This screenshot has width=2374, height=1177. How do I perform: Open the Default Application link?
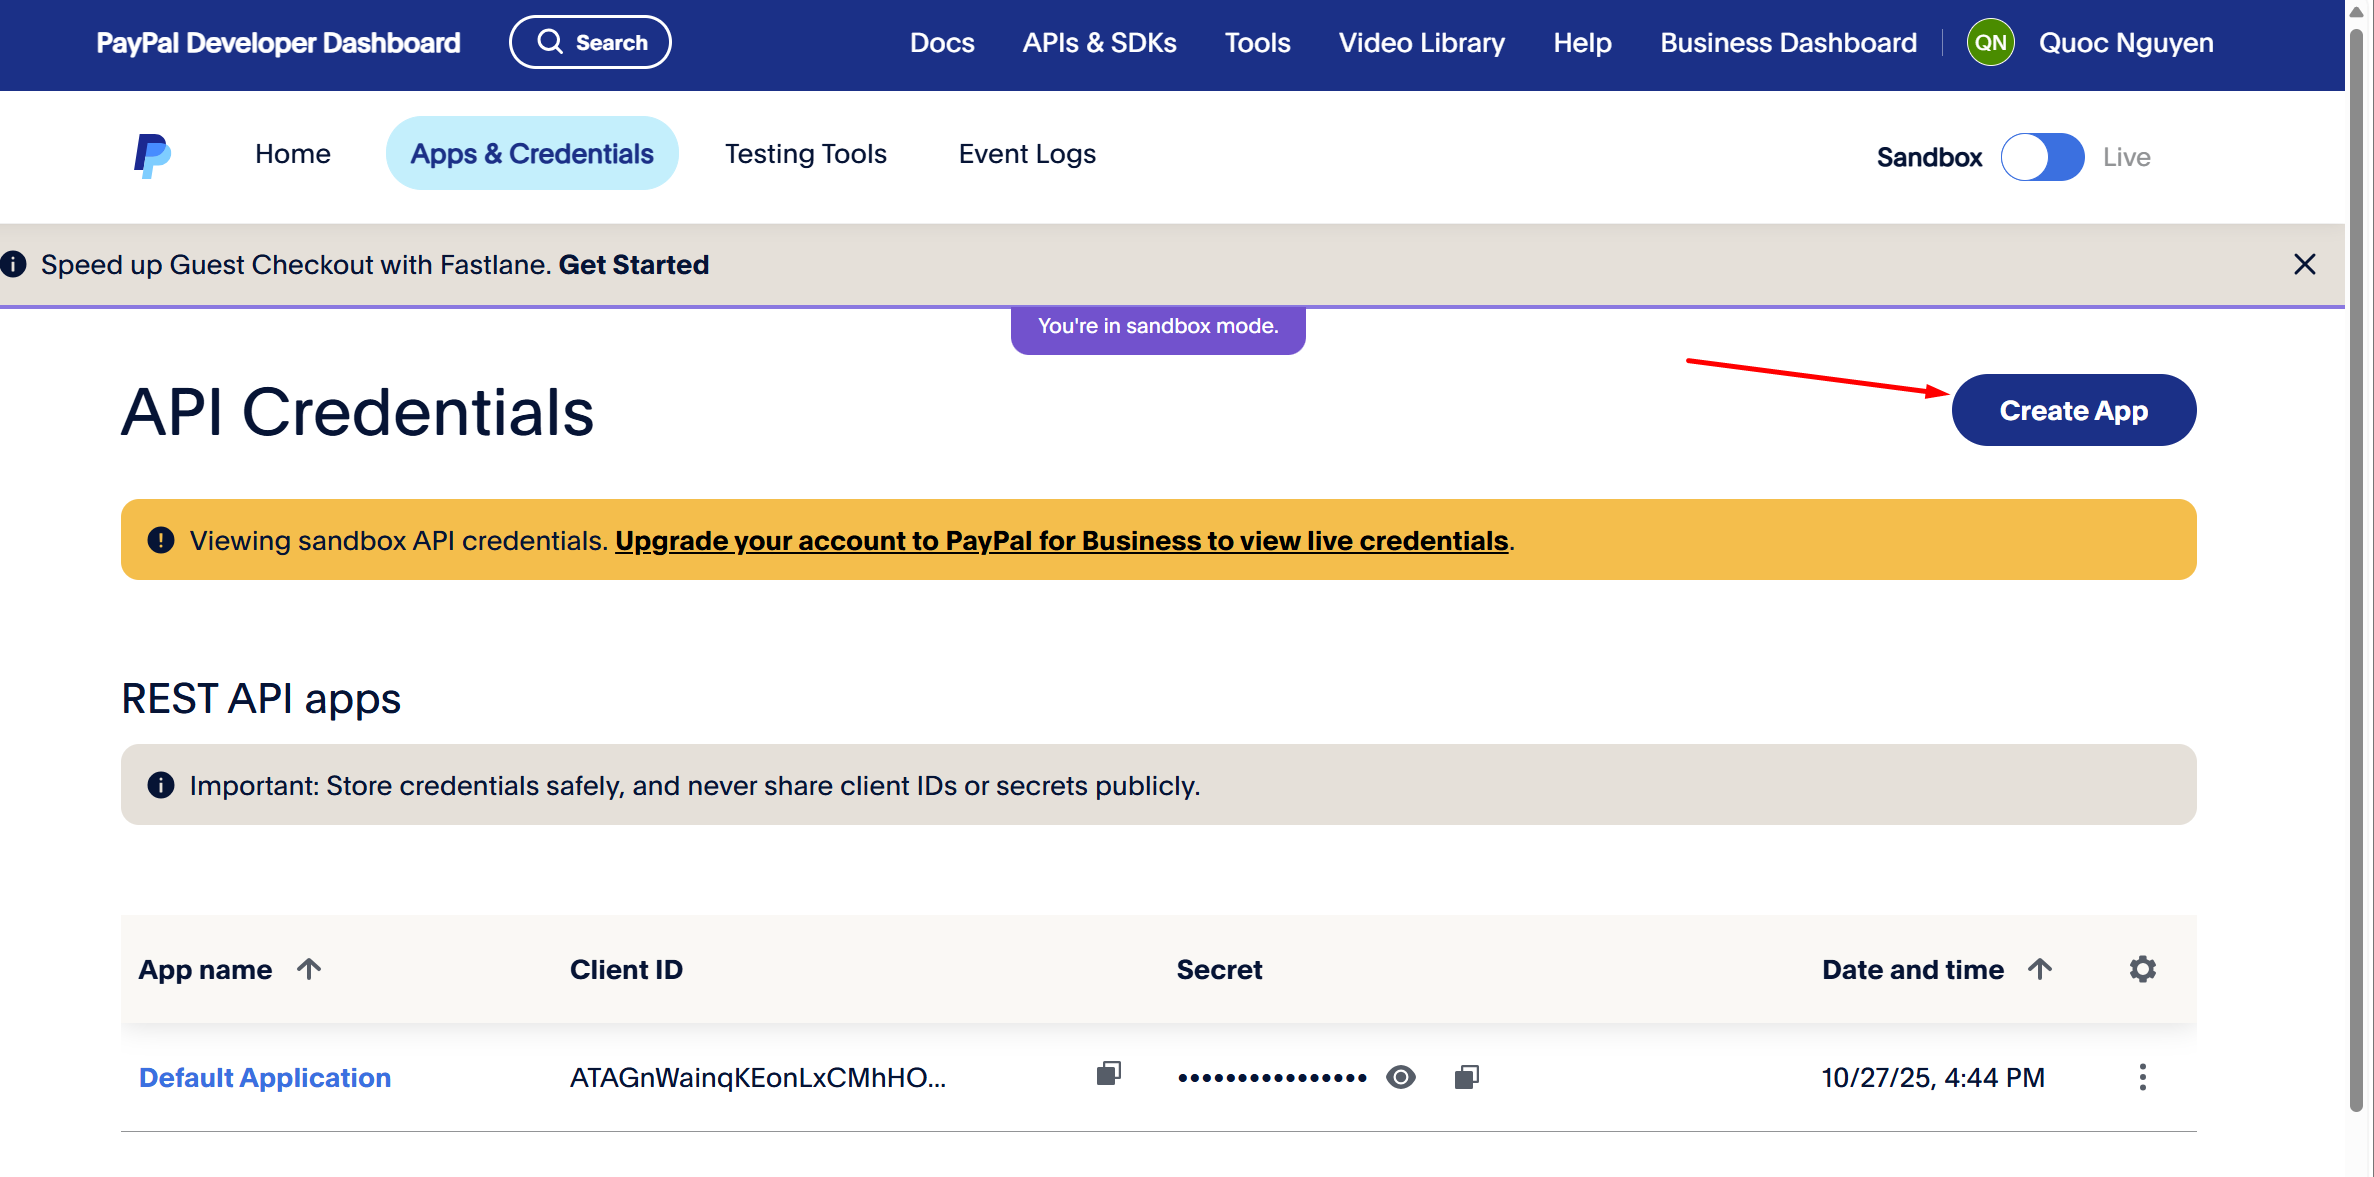pyautogui.click(x=265, y=1077)
